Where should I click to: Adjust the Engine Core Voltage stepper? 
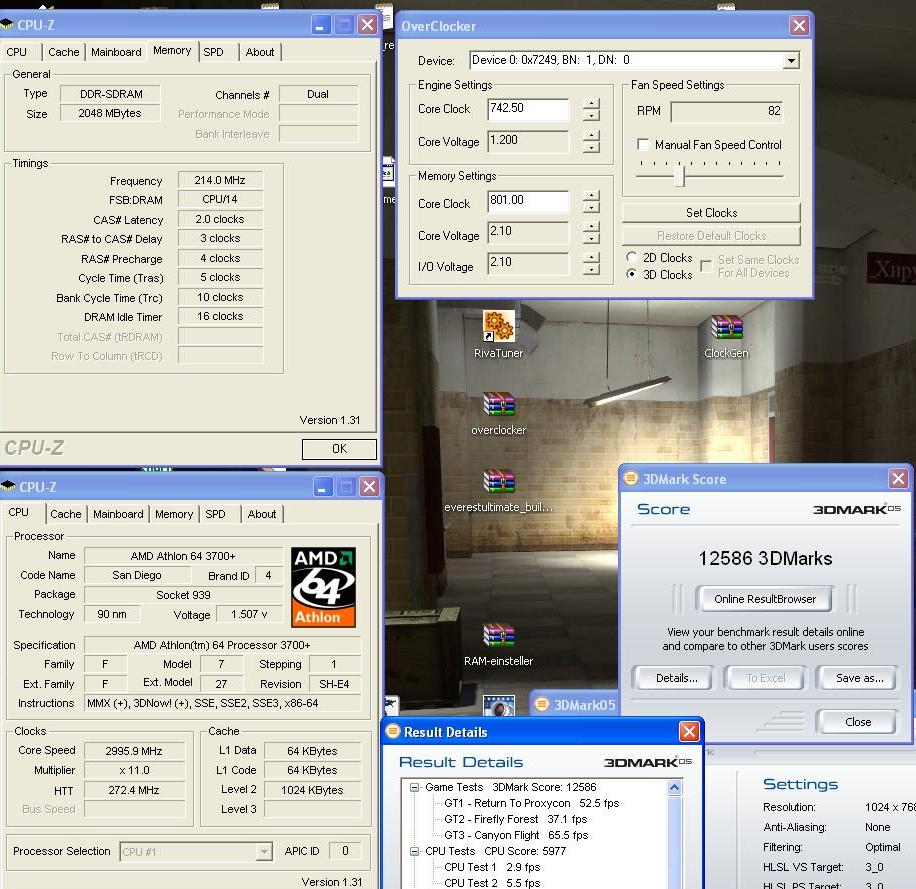coord(591,141)
